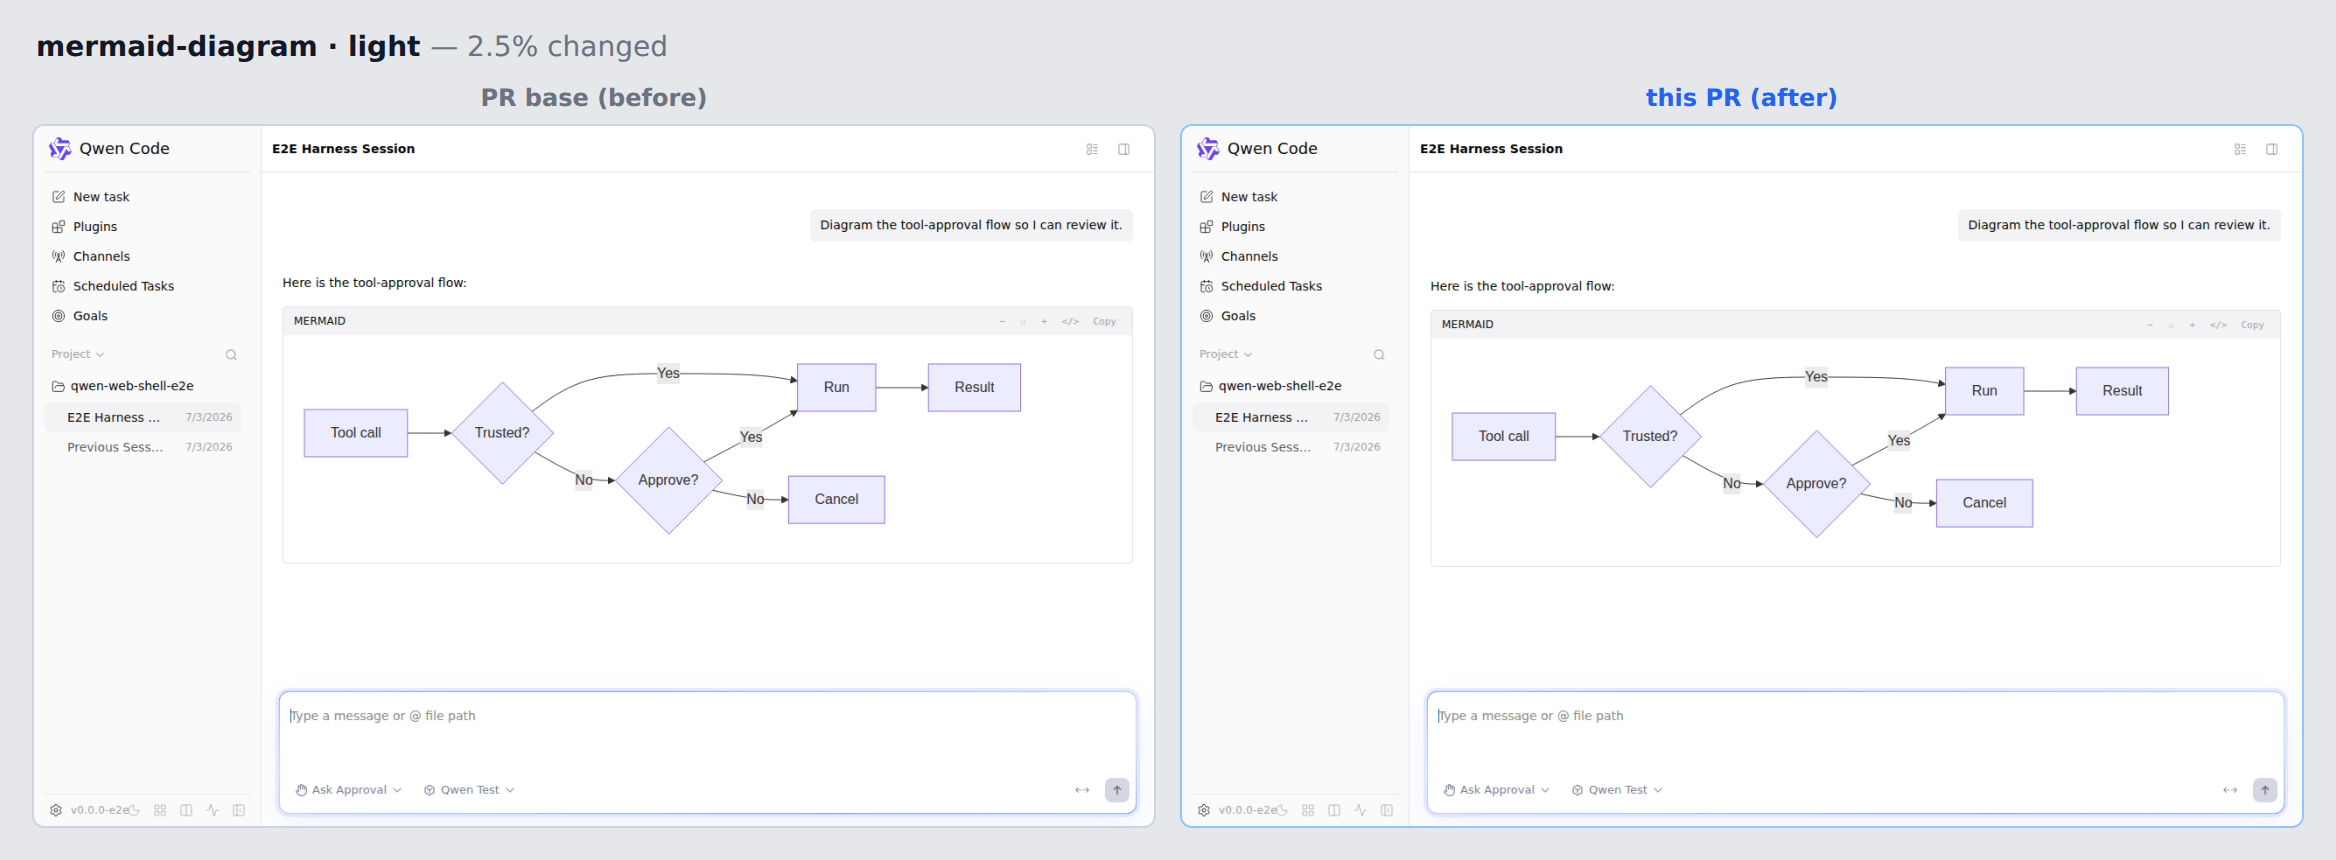This screenshot has height=860, width=2336.
Task: Focus the message input in after panel
Action: [1855, 731]
